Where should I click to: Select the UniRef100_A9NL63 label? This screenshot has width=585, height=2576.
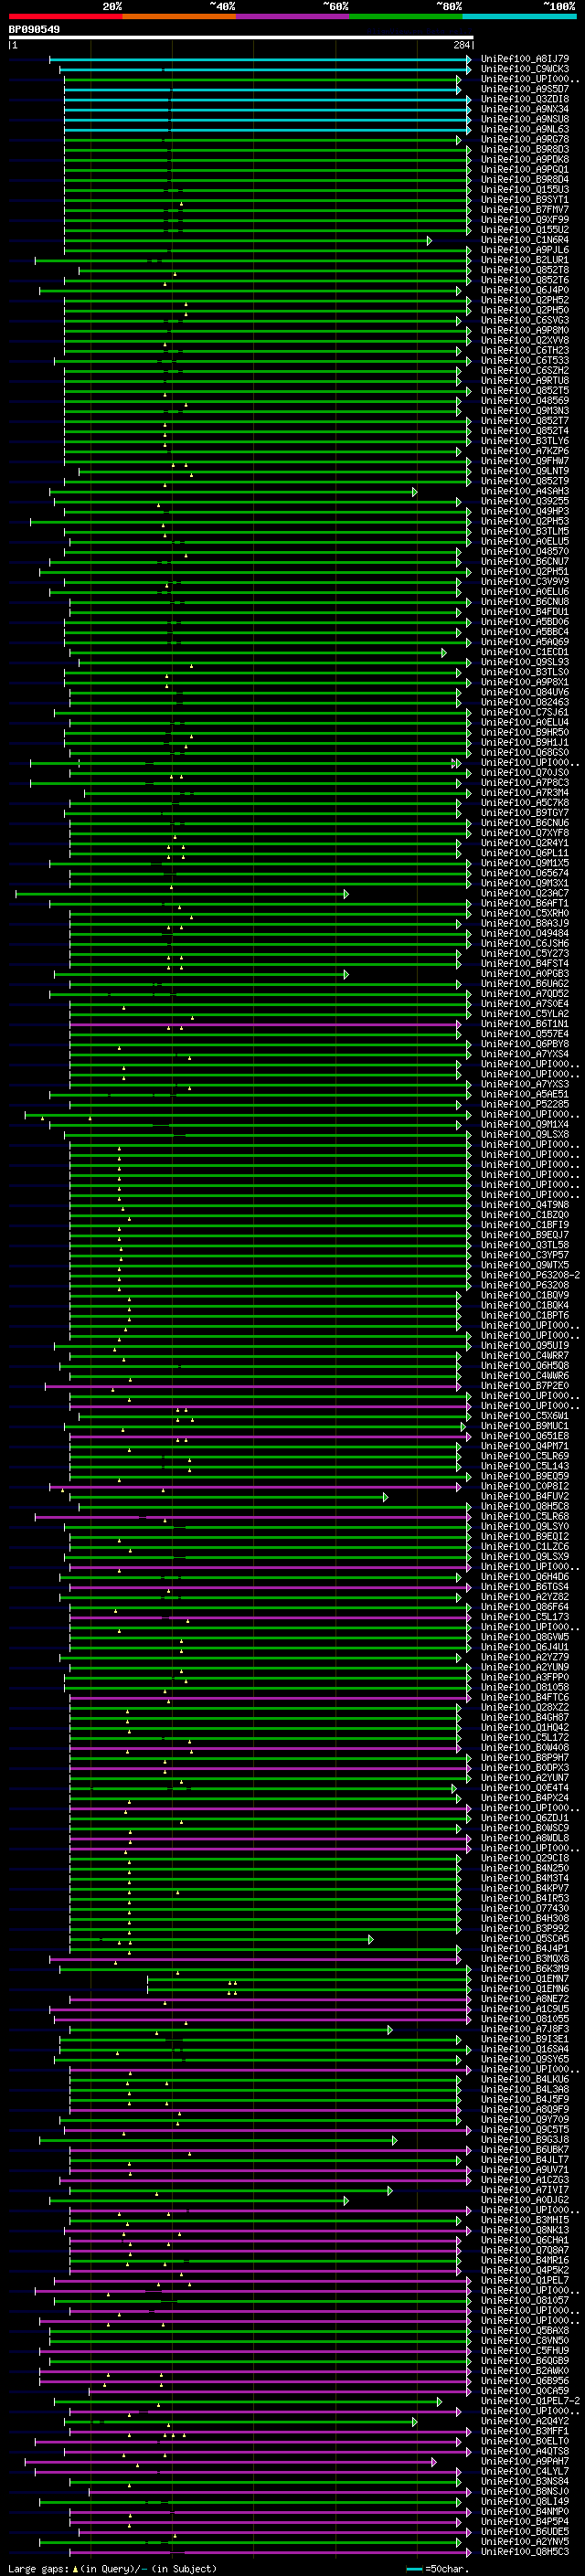(525, 129)
